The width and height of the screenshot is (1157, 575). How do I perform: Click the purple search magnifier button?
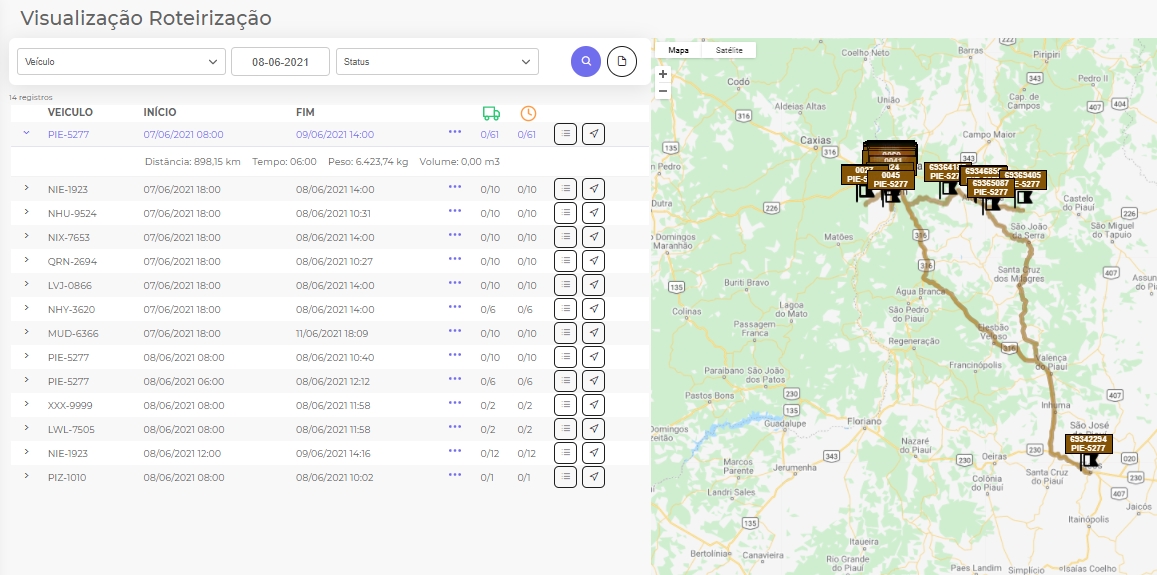click(x=586, y=61)
